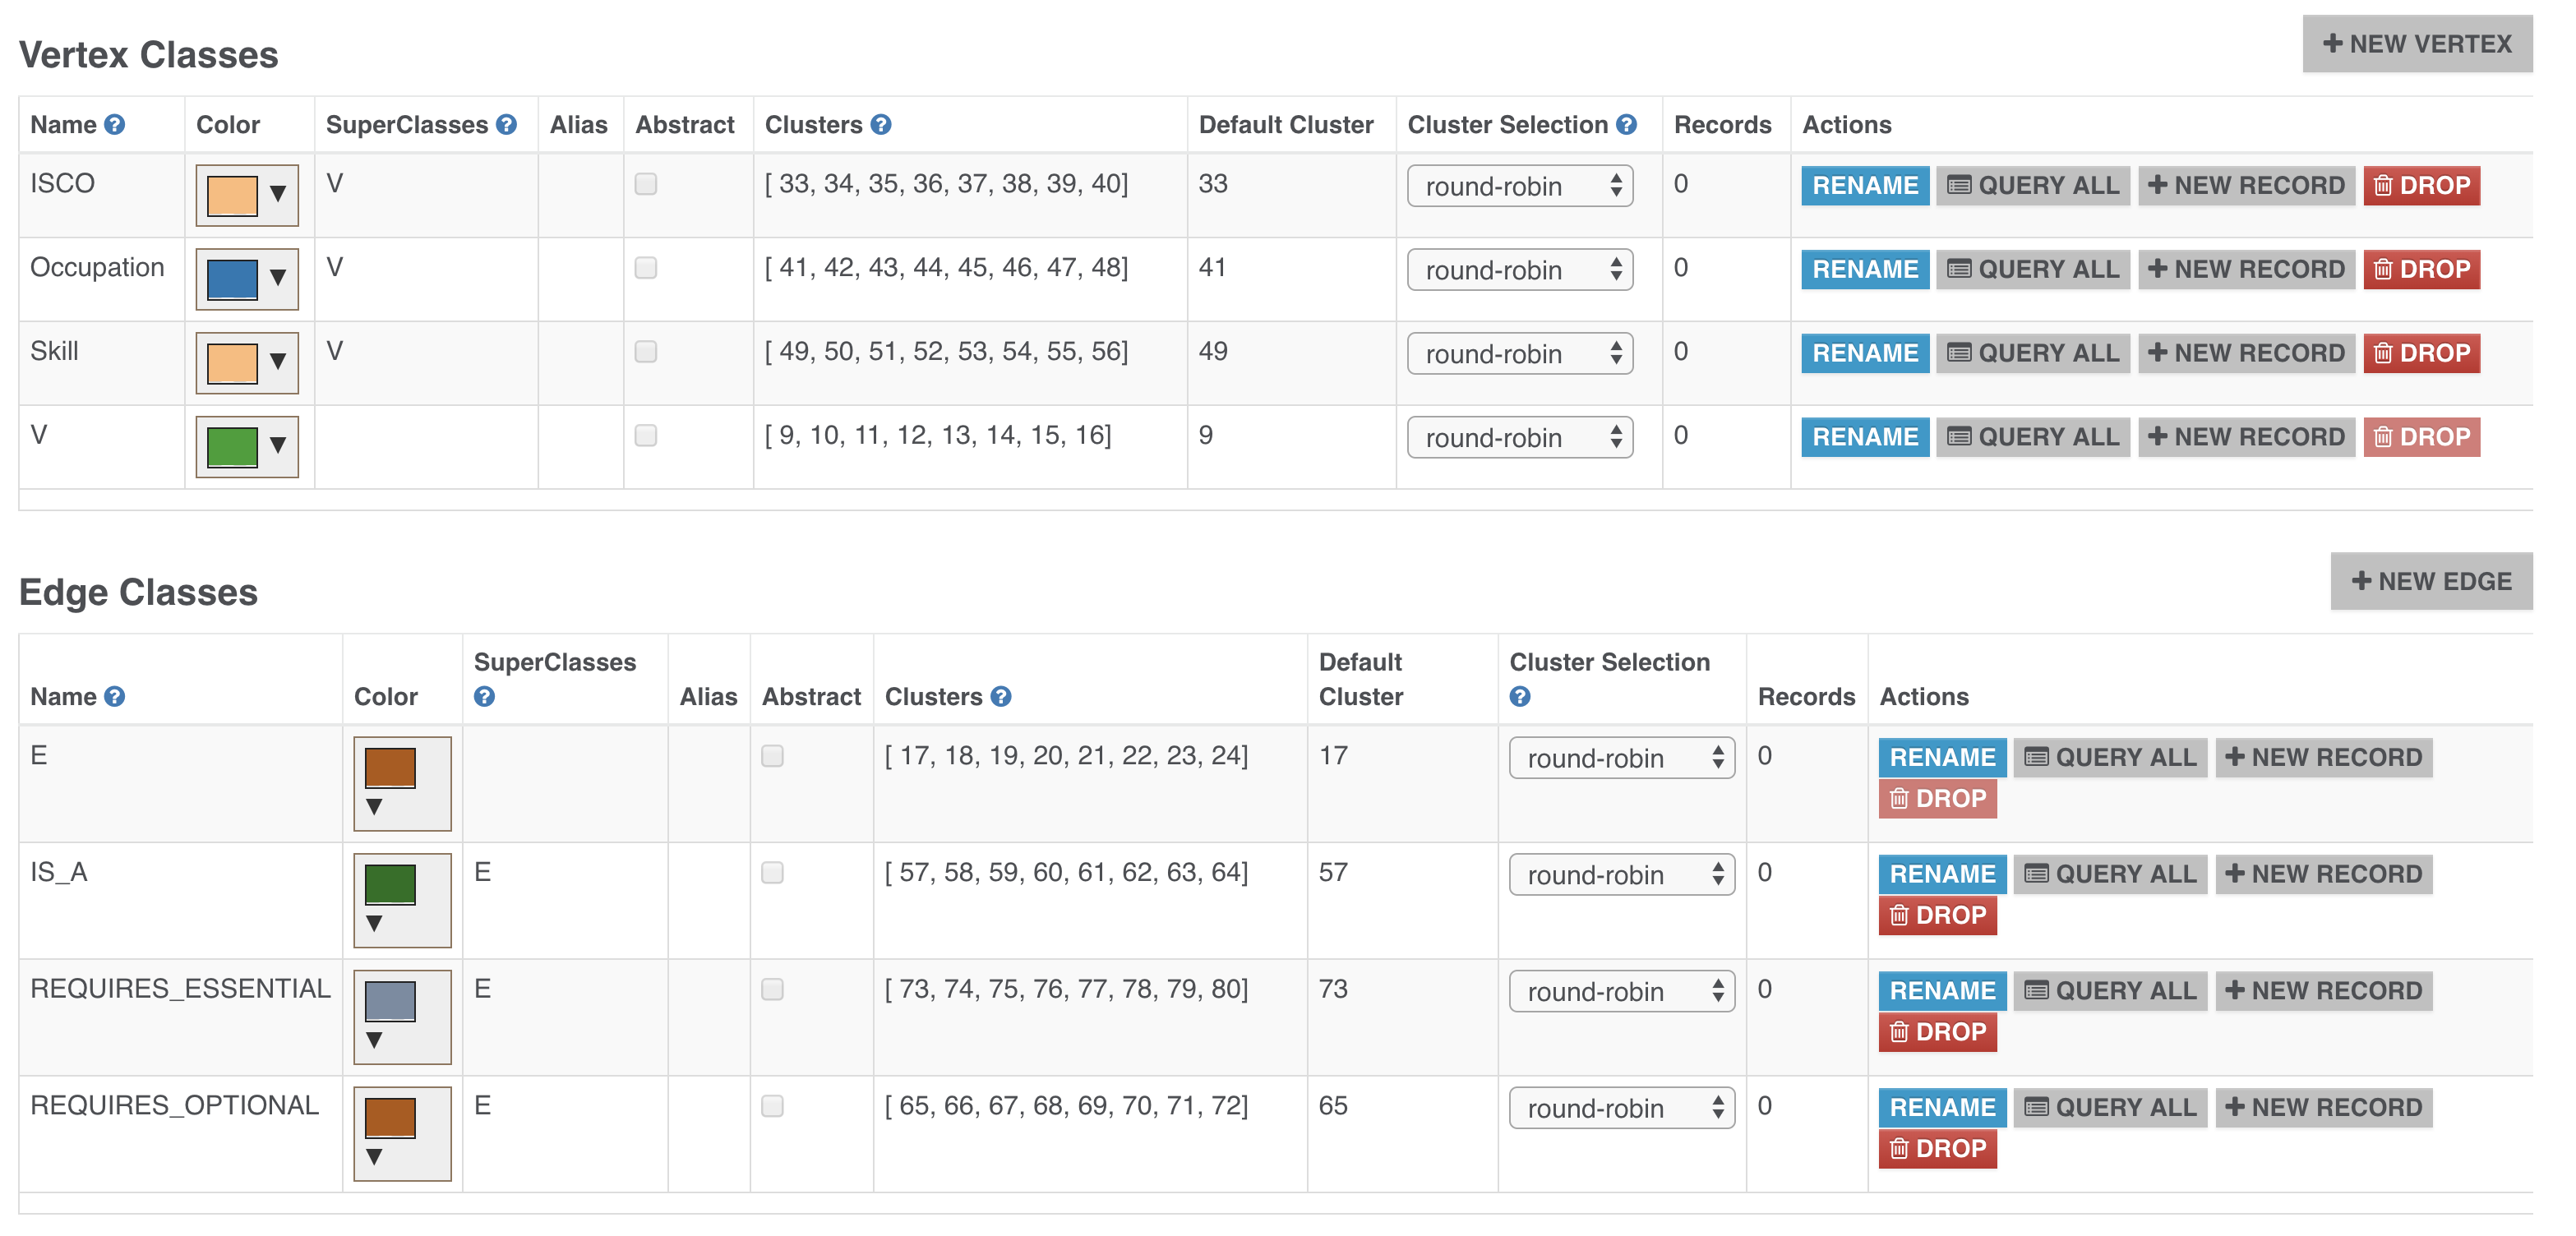Toggle Abstract checkbox for REQUIRES_ESSENTIAL
The image size is (2576, 1236).
(772, 990)
